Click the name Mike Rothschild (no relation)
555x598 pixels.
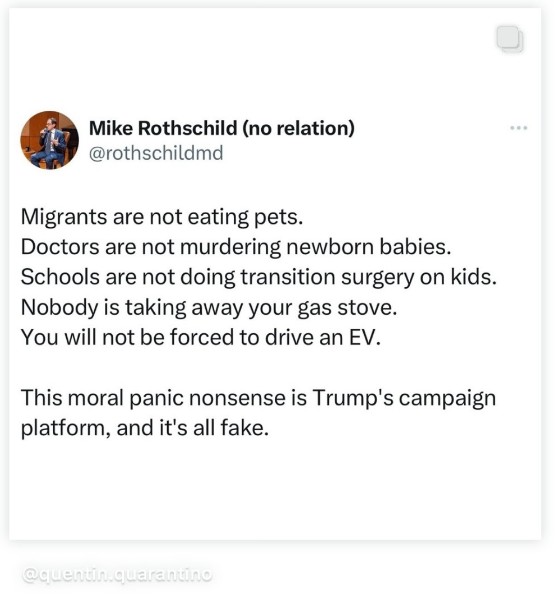(x=222, y=128)
